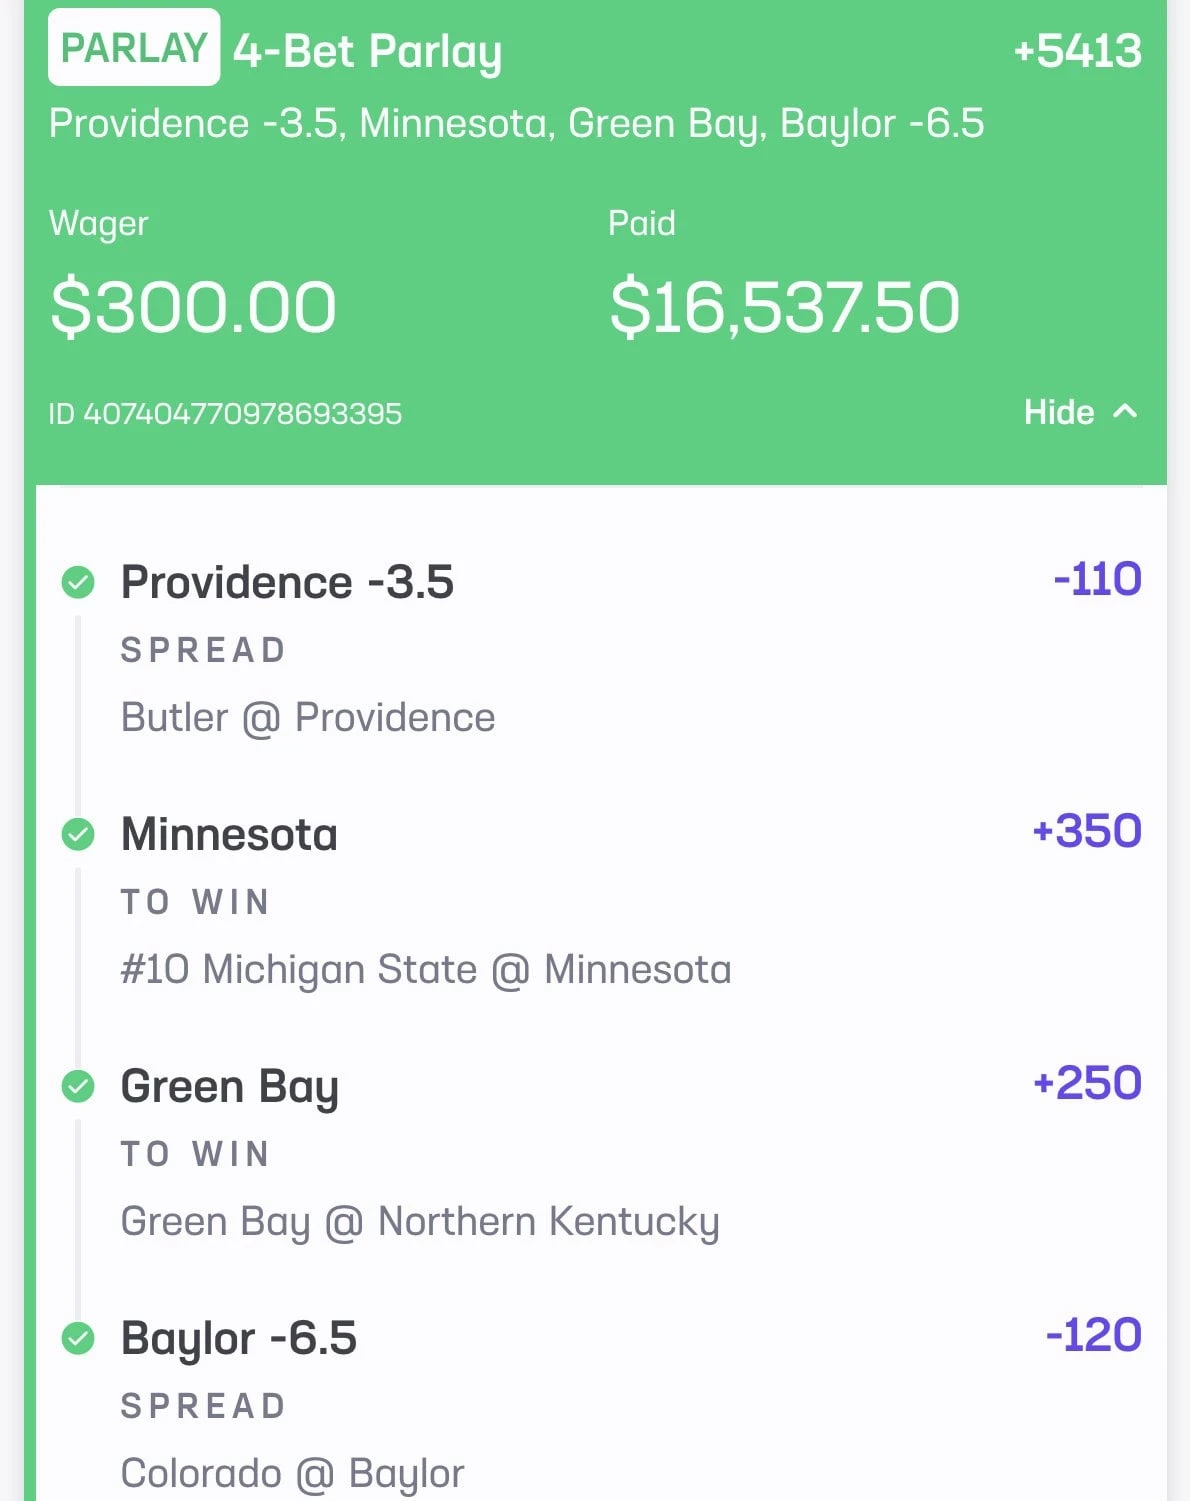The image size is (1190, 1501).
Task: Click the PARLAY badge label
Action: pyautogui.click(x=134, y=48)
